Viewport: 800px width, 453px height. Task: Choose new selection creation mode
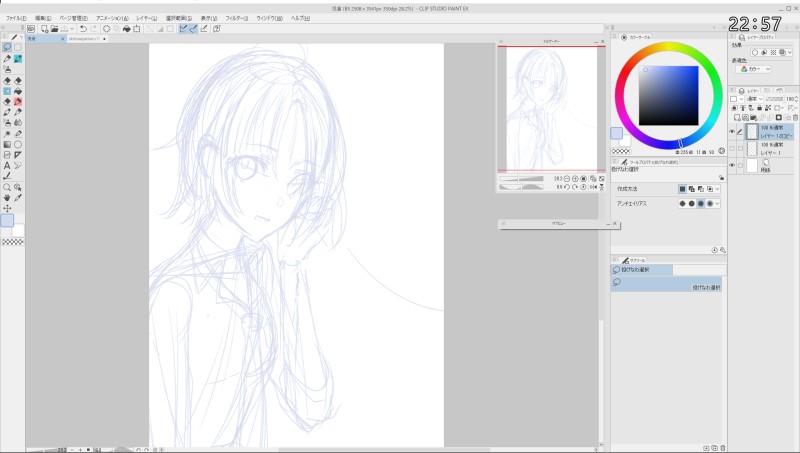coord(682,189)
